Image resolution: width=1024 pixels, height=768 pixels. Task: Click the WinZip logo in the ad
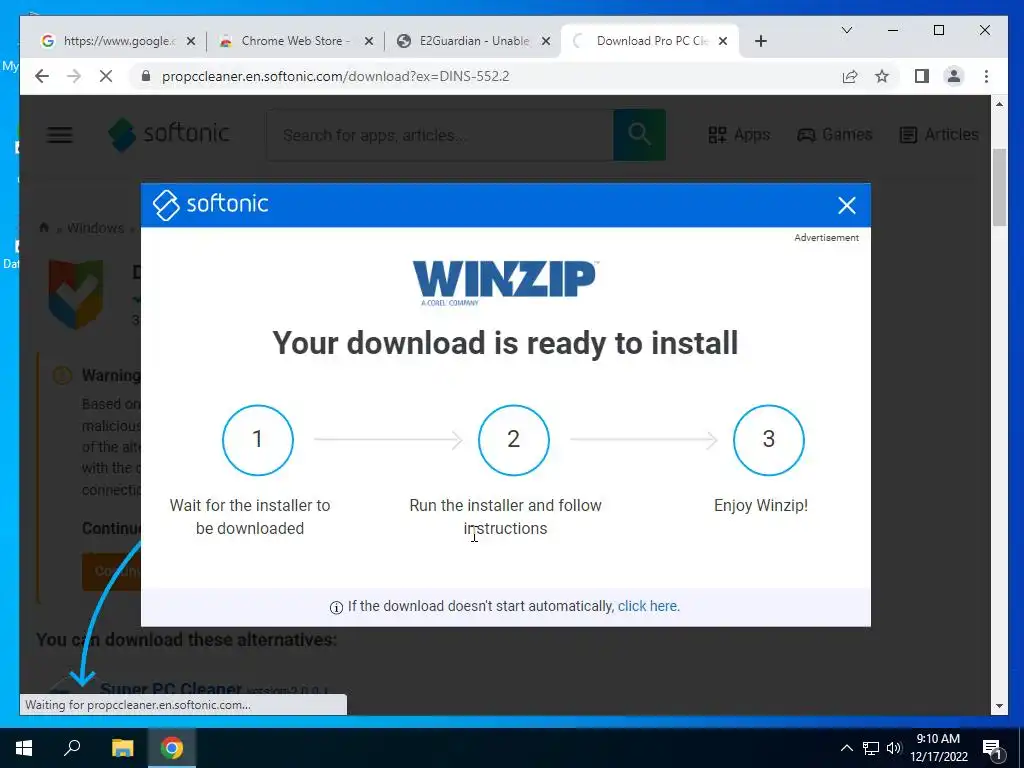coord(505,283)
